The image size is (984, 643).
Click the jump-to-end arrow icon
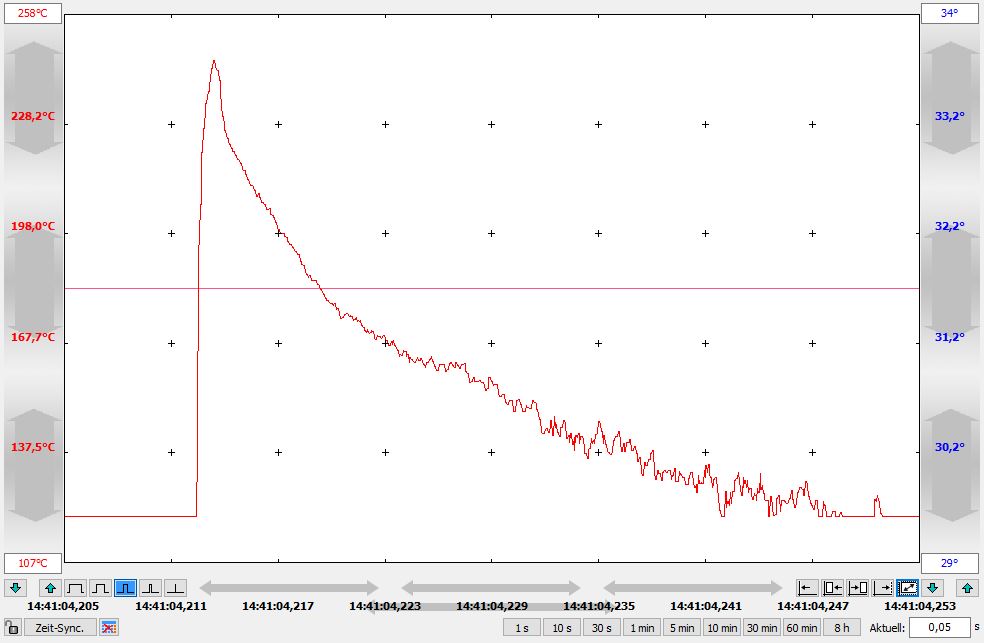(883, 588)
